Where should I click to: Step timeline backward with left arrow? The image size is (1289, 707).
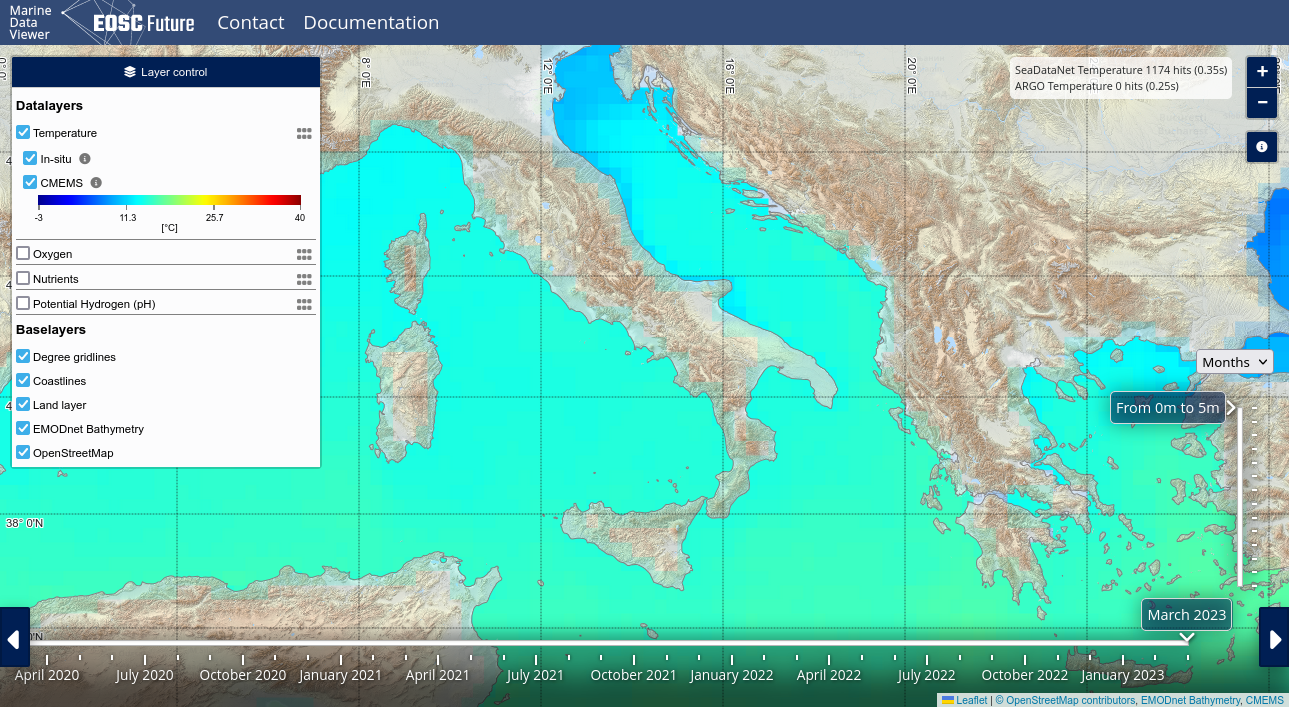click(x=14, y=638)
